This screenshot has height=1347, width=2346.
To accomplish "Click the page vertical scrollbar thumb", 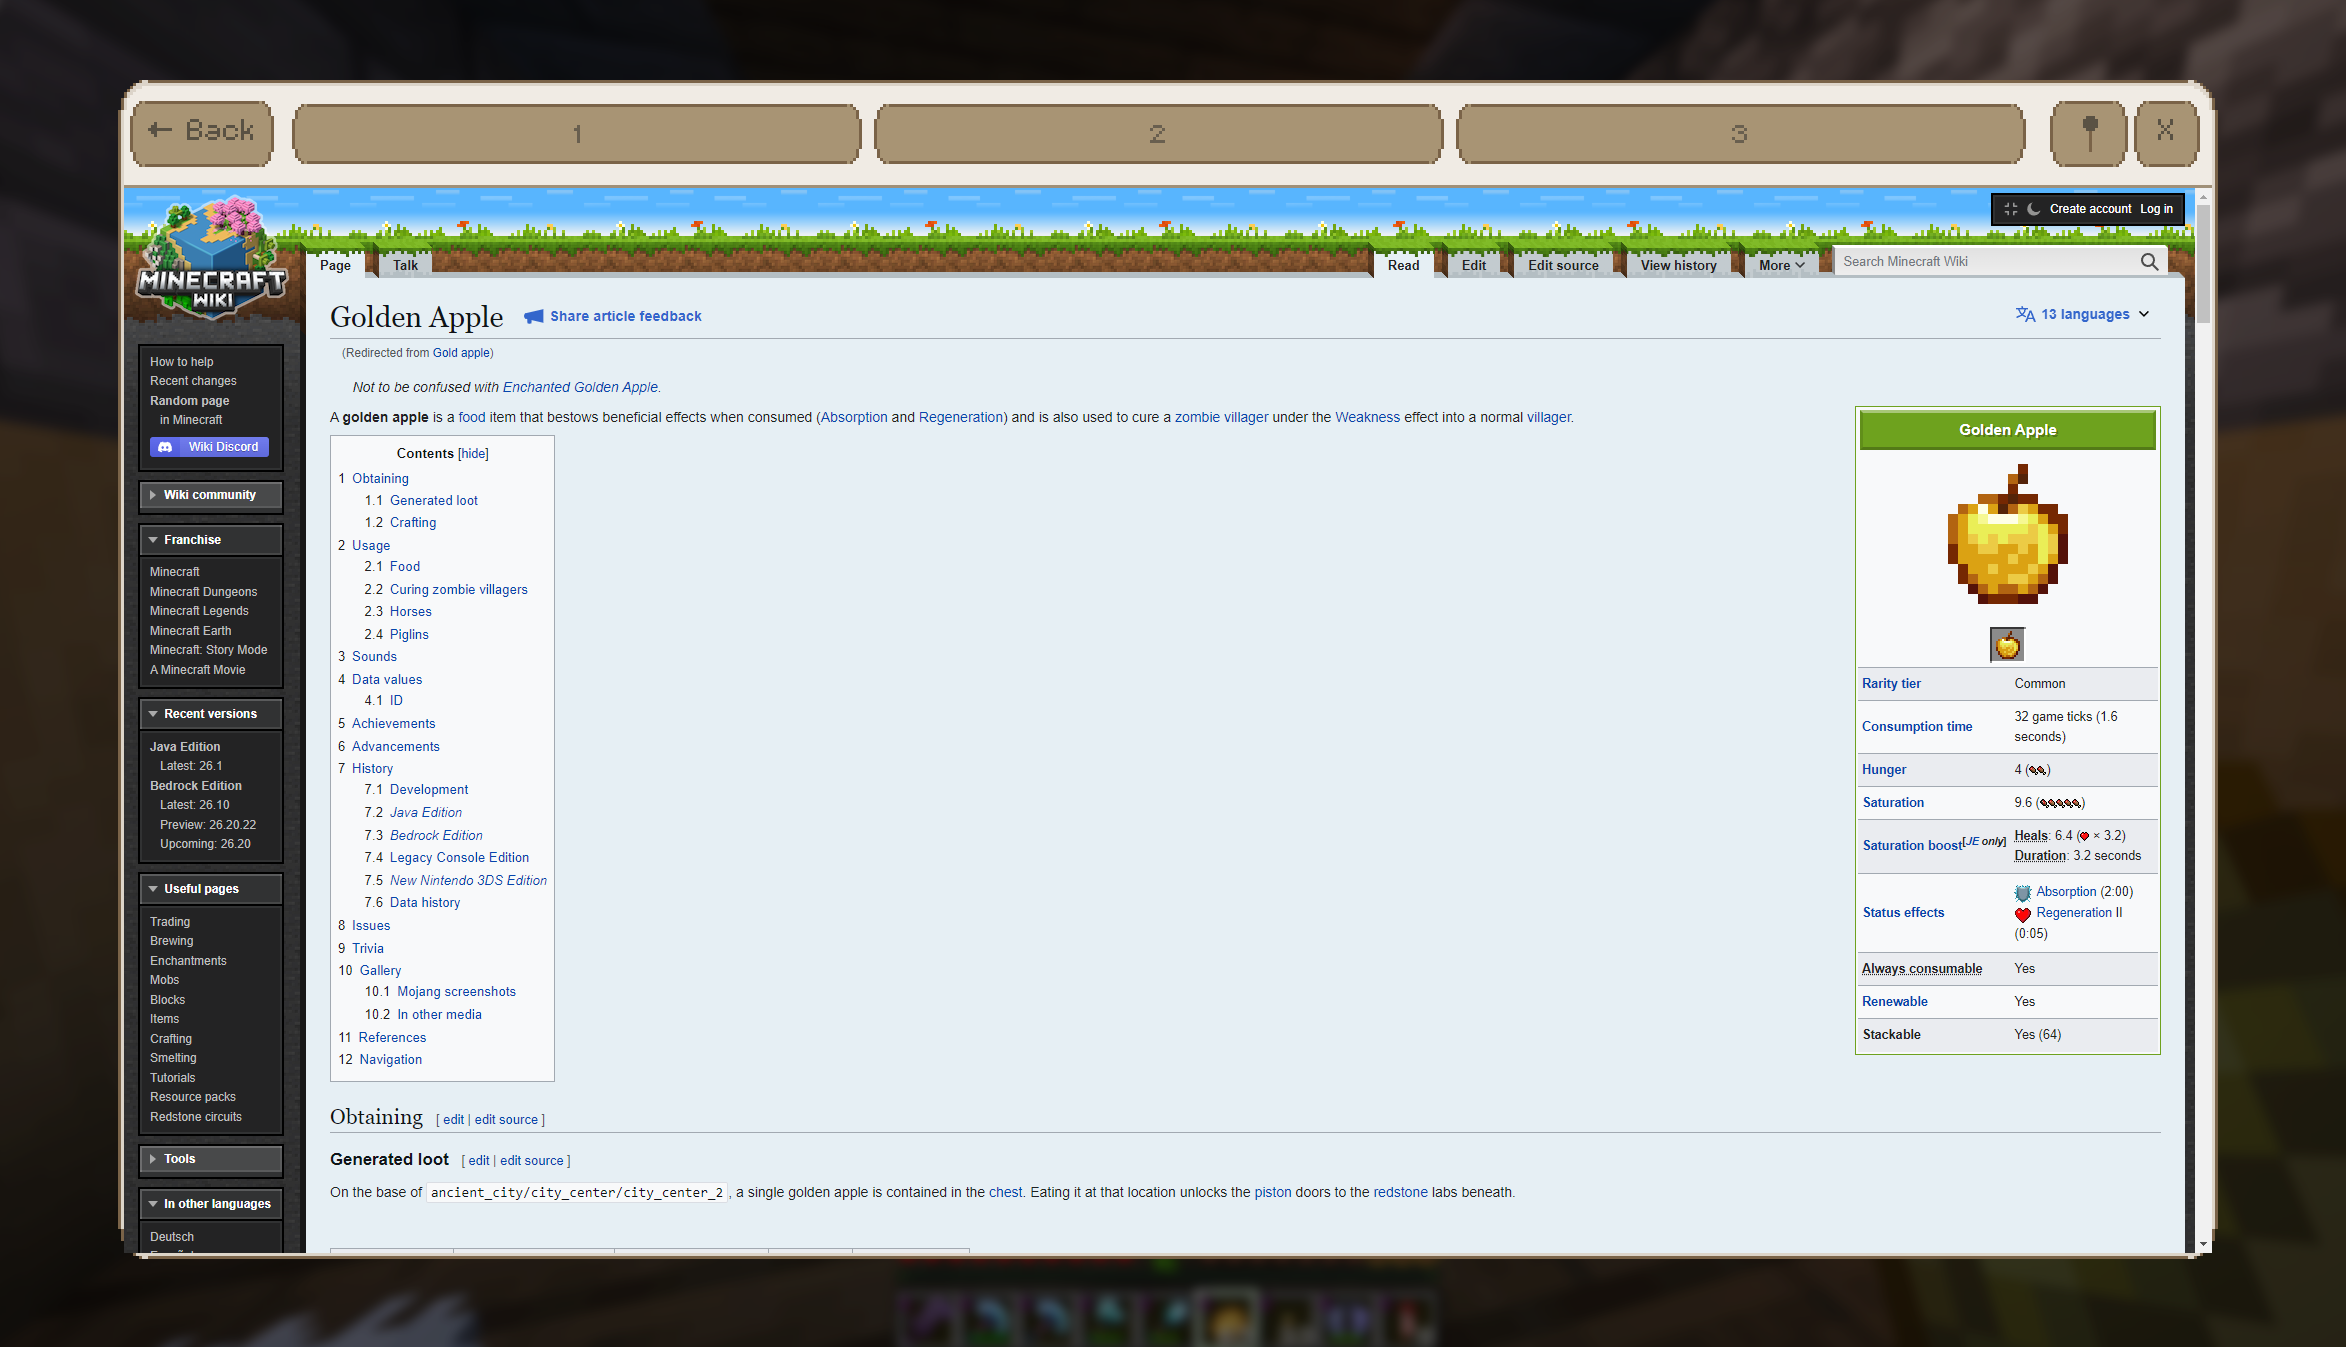I will 2202,263.
